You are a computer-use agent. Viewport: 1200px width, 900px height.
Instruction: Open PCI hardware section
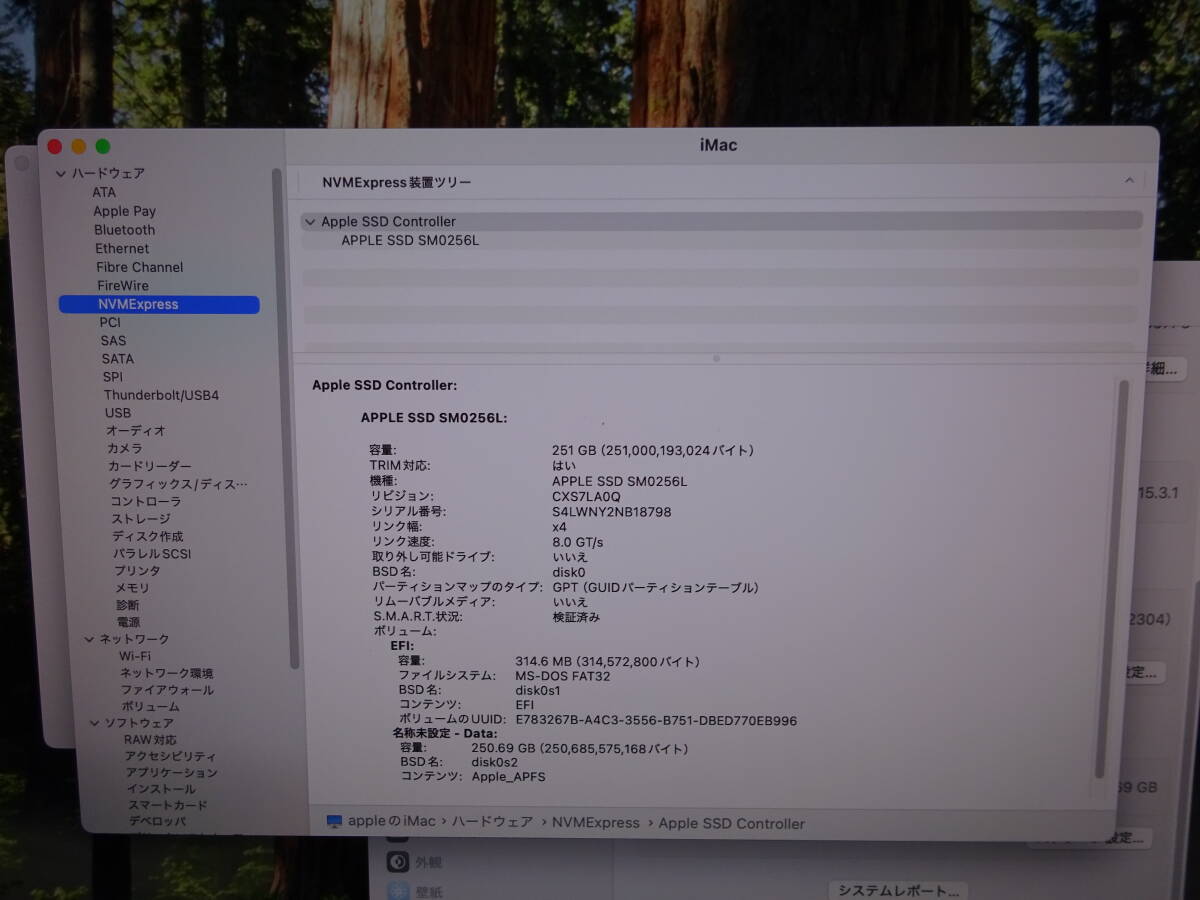click(110, 322)
